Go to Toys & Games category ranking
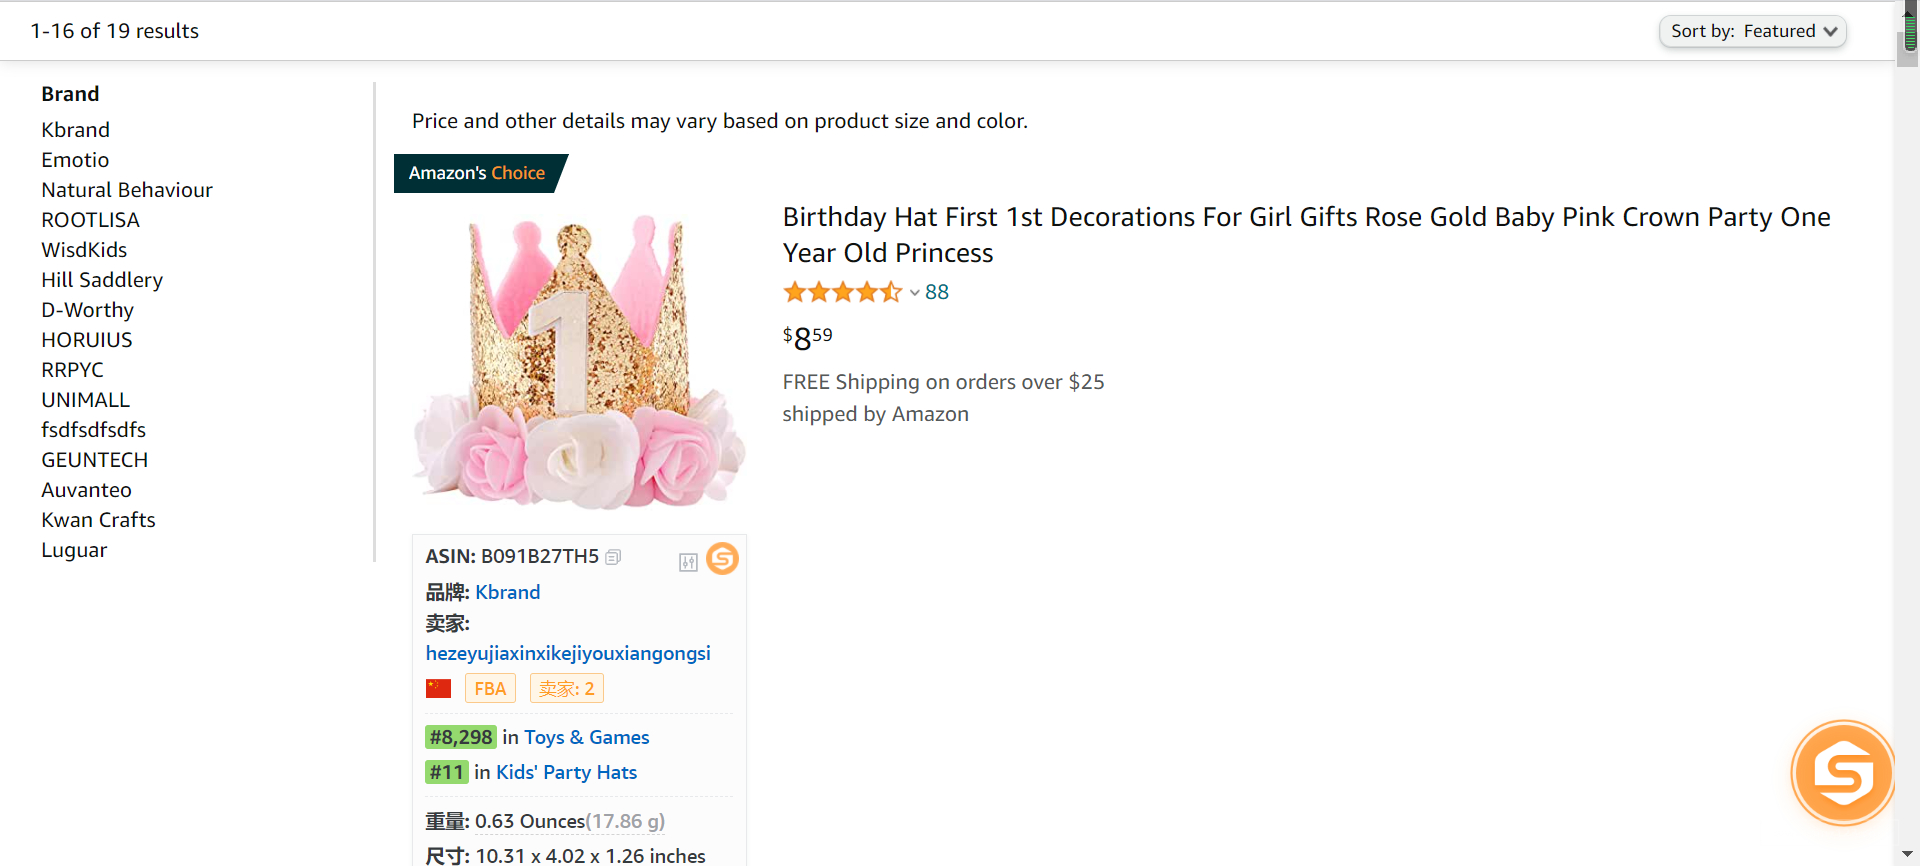This screenshot has width=1920, height=866. (586, 737)
